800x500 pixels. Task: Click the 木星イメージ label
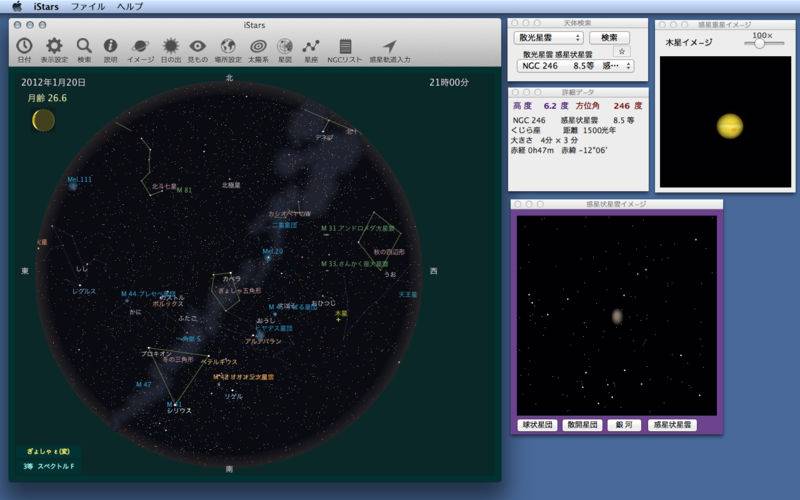click(x=689, y=42)
